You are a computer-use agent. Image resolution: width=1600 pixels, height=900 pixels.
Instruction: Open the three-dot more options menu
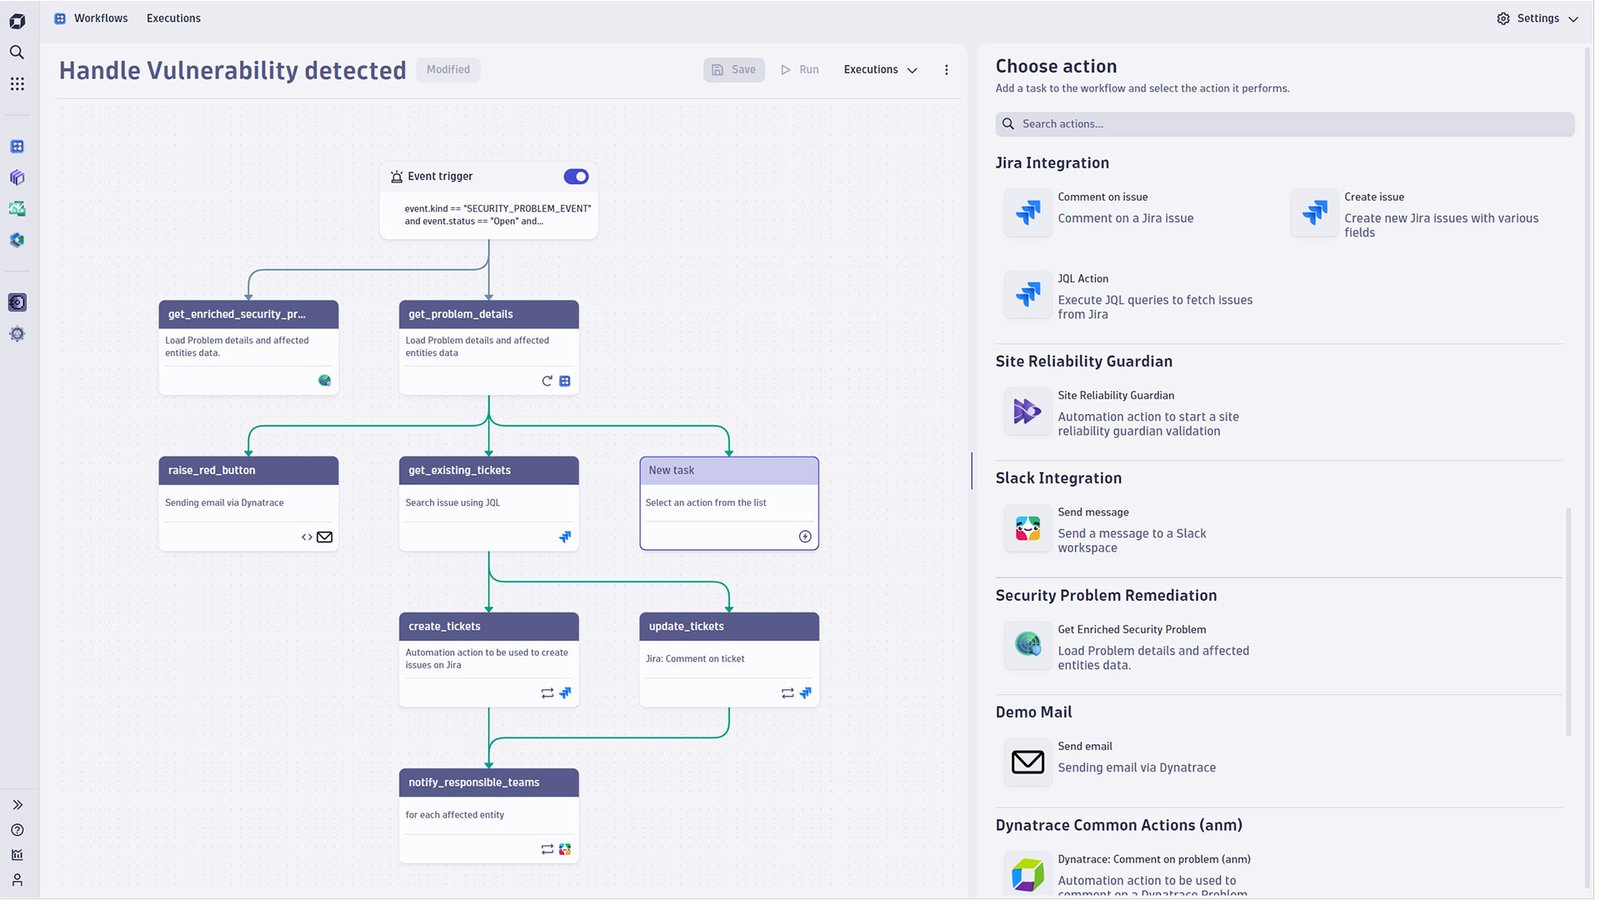point(946,70)
